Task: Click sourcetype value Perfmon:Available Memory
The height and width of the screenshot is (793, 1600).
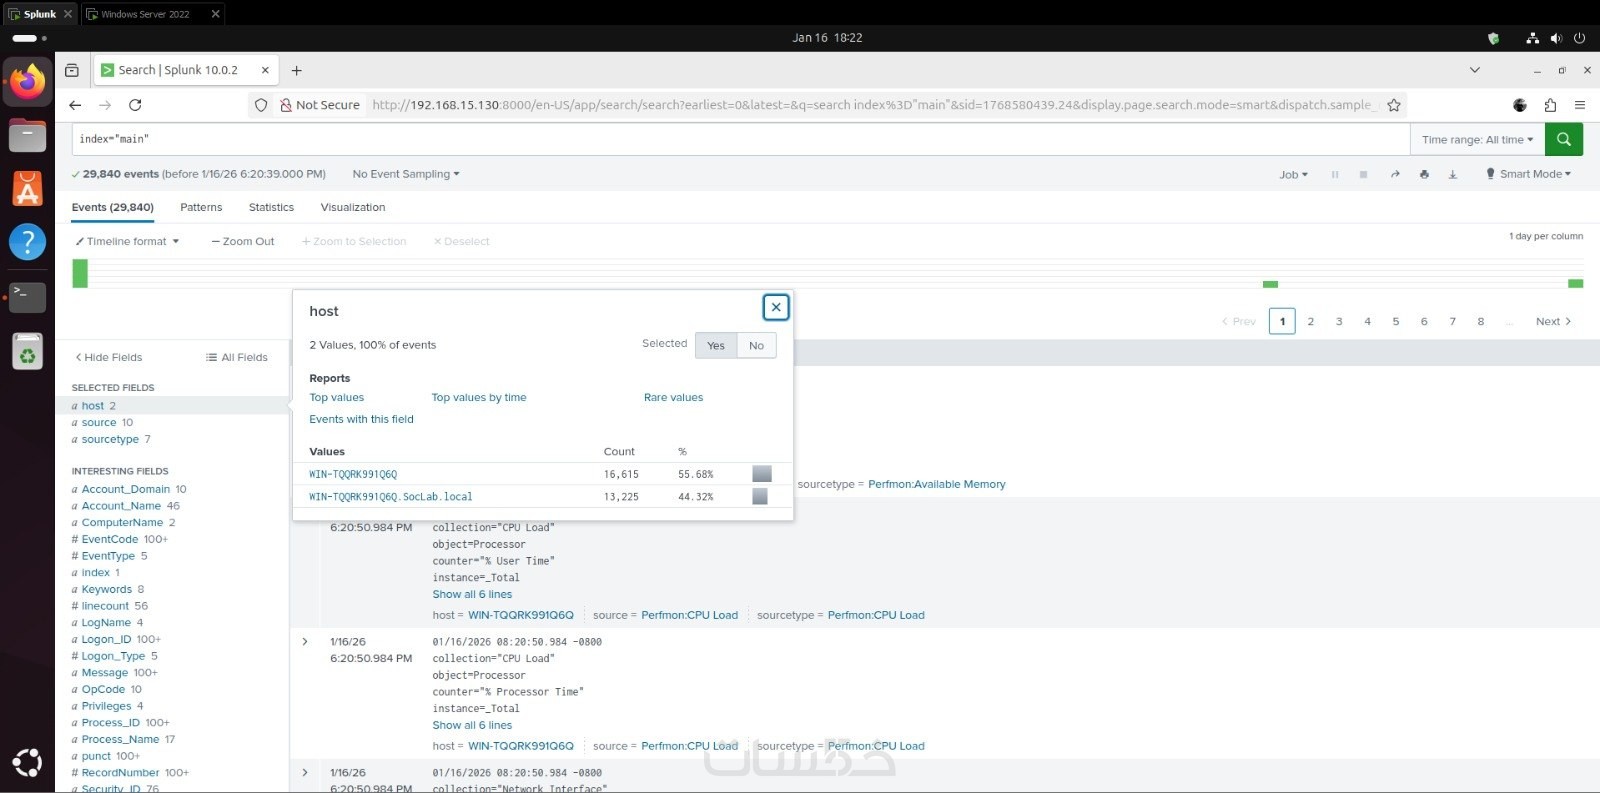Action: (x=937, y=484)
